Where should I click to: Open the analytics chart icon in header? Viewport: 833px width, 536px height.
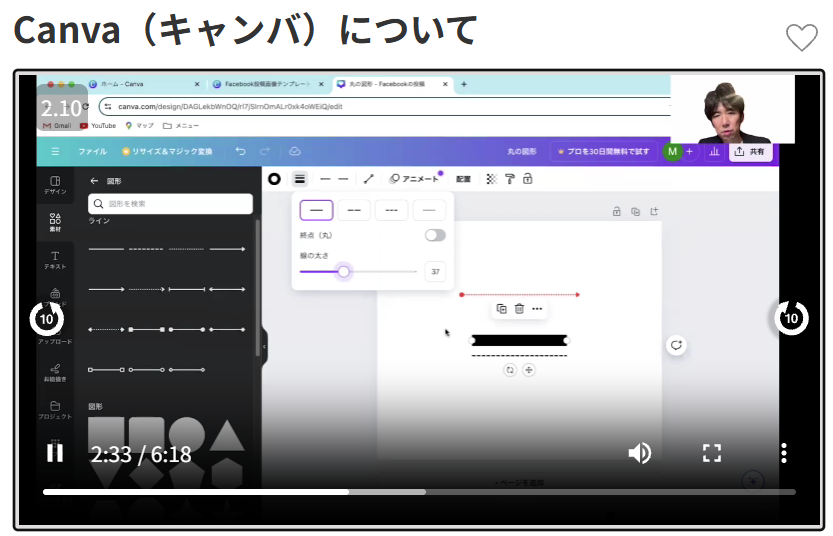[714, 151]
